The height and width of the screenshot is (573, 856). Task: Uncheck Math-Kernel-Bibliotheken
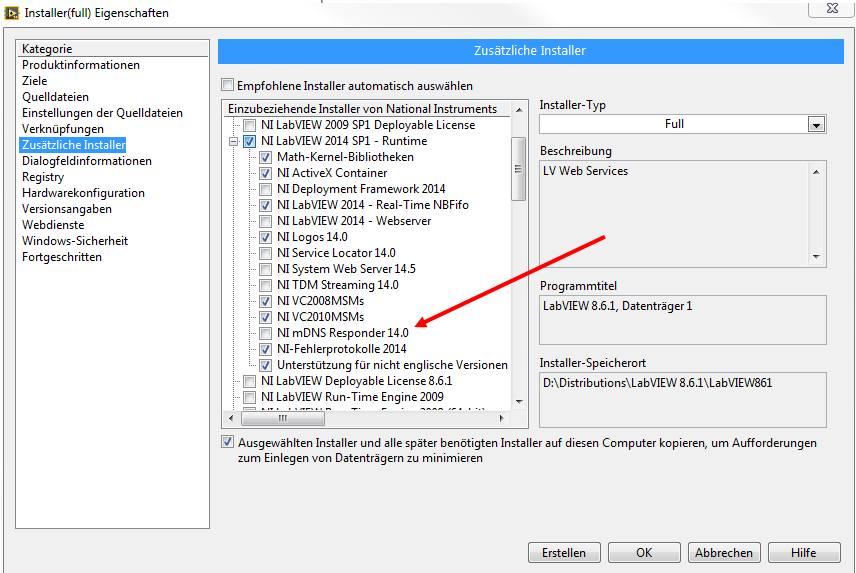[x=265, y=157]
